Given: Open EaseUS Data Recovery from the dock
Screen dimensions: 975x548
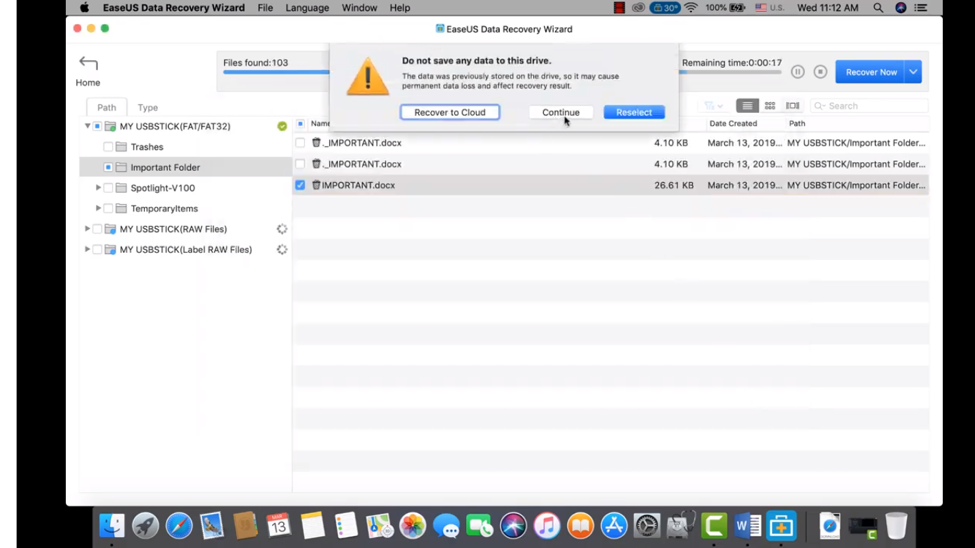Looking at the screenshot, I should click(x=781, y=526).
